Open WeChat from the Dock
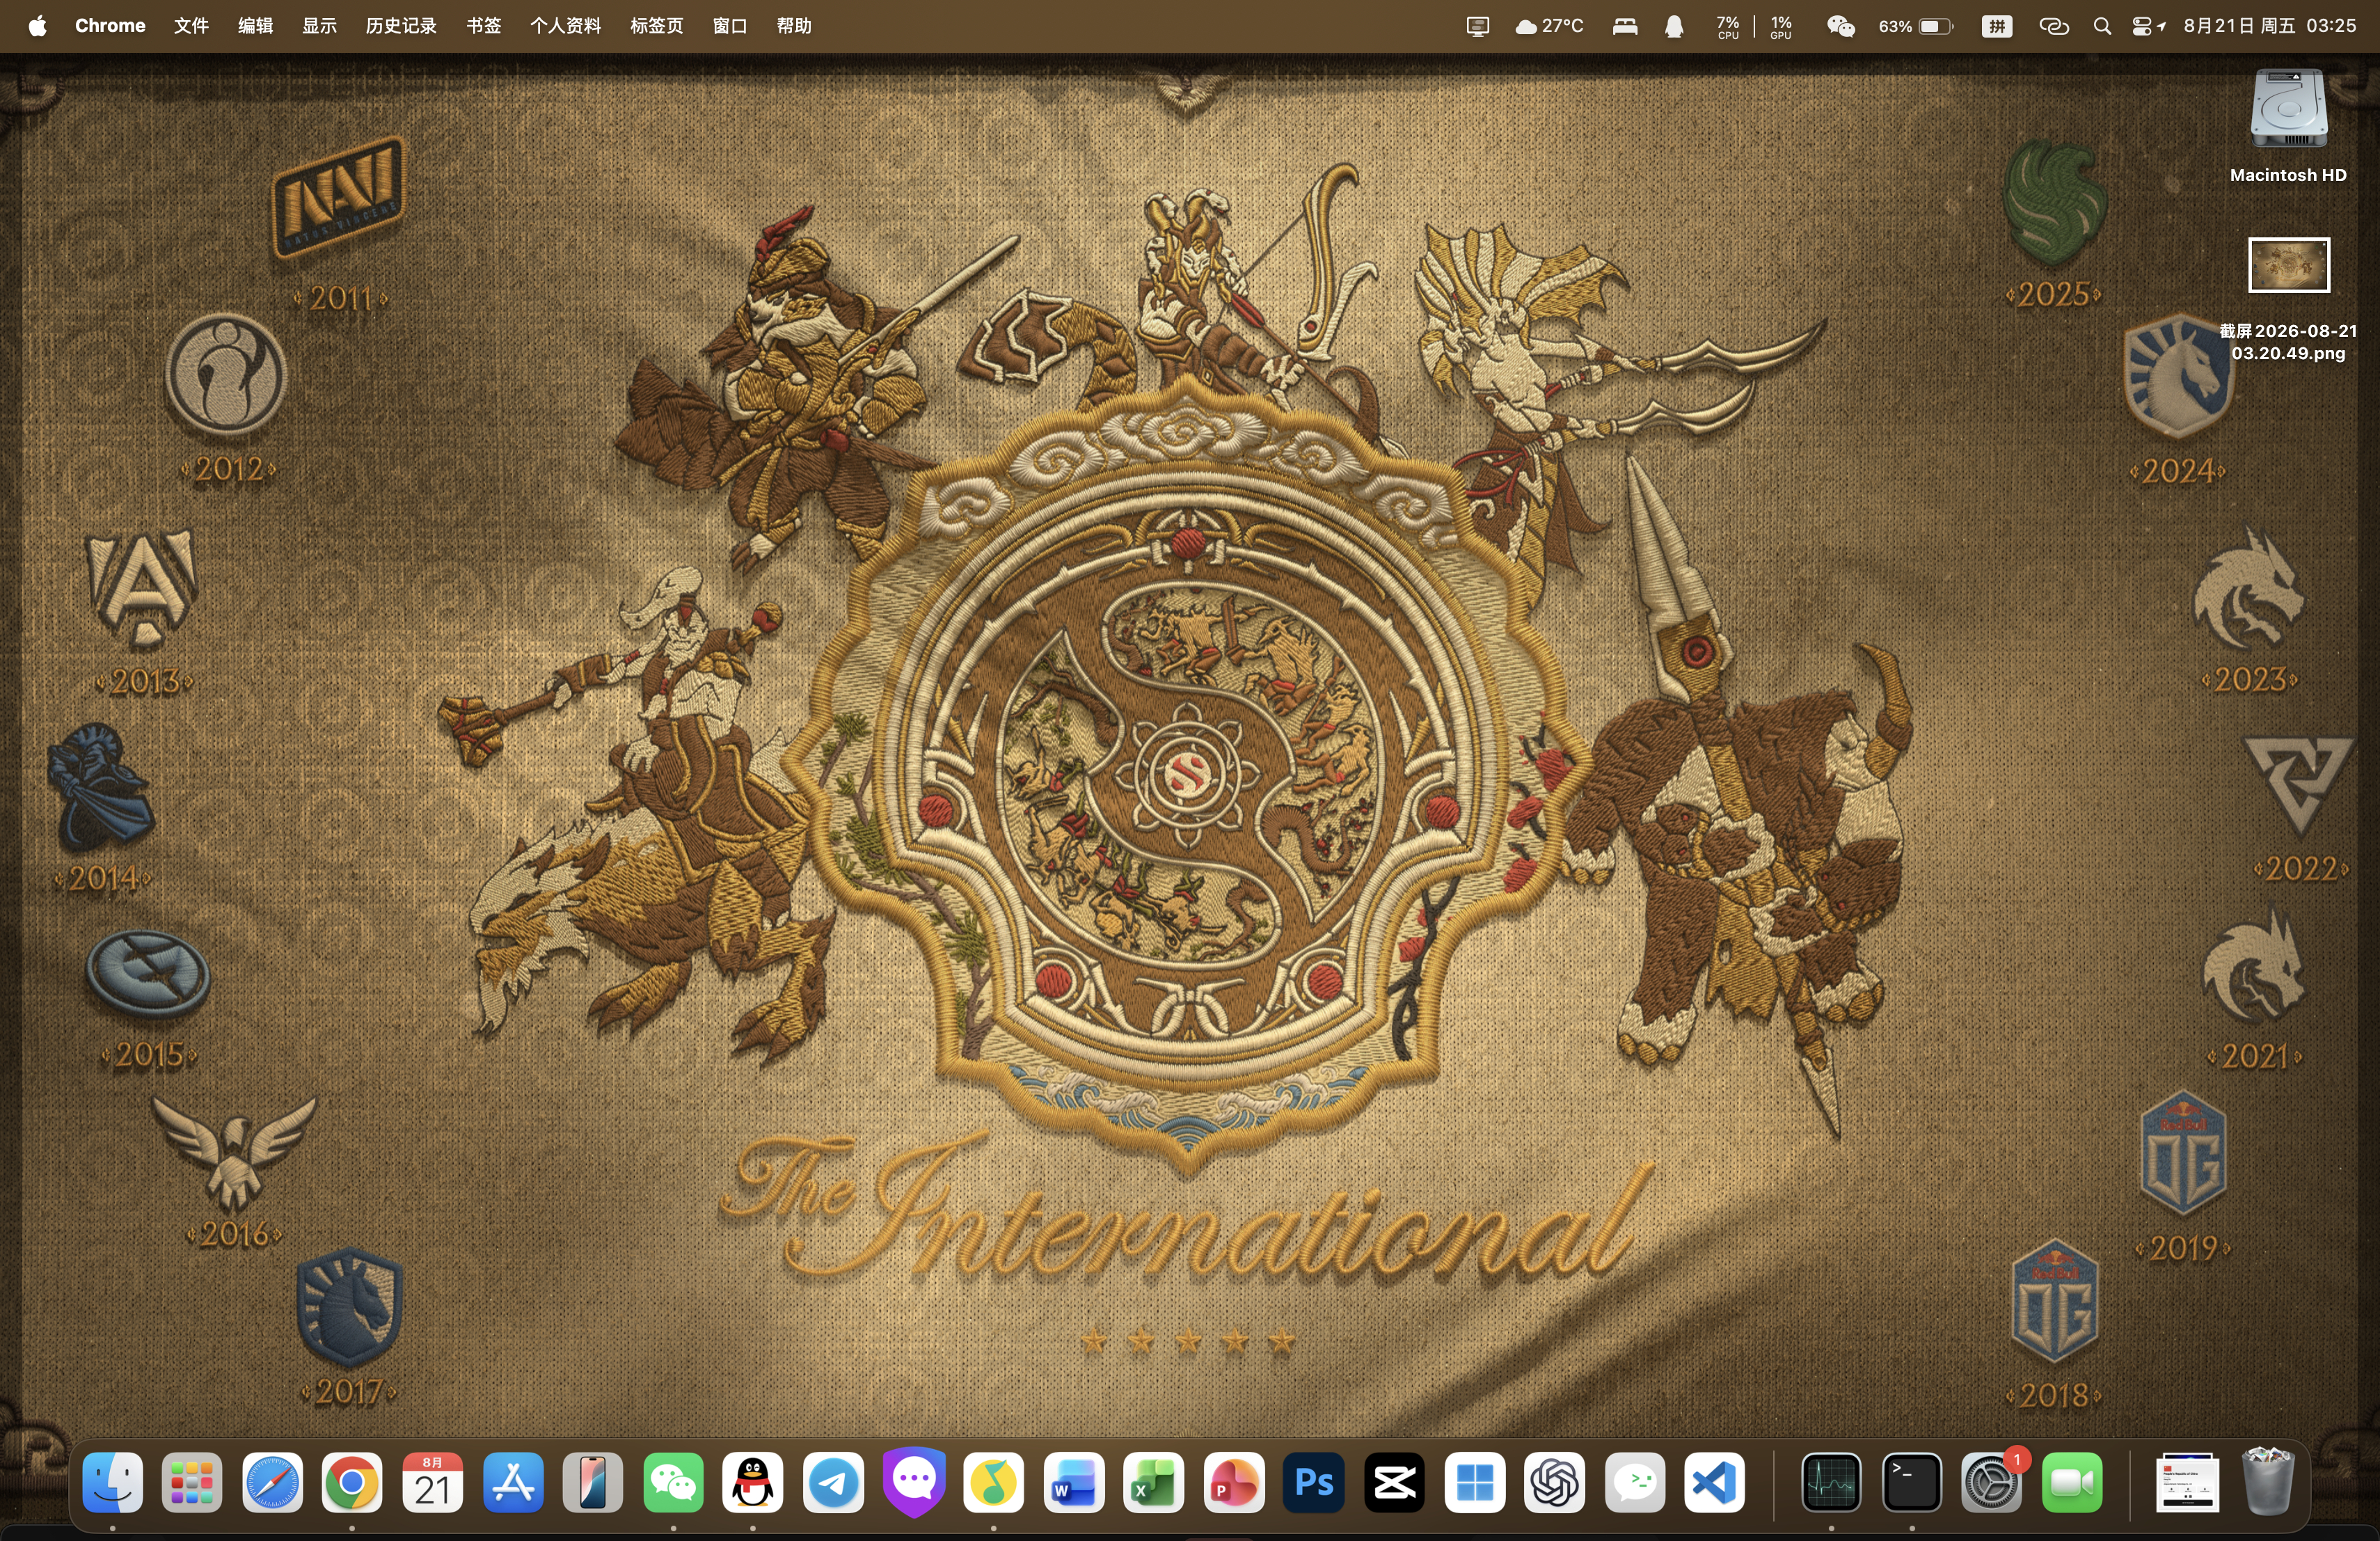Image resolution: width=2380 pixels, height=1541 pixels. click(x=673, y=1482)
